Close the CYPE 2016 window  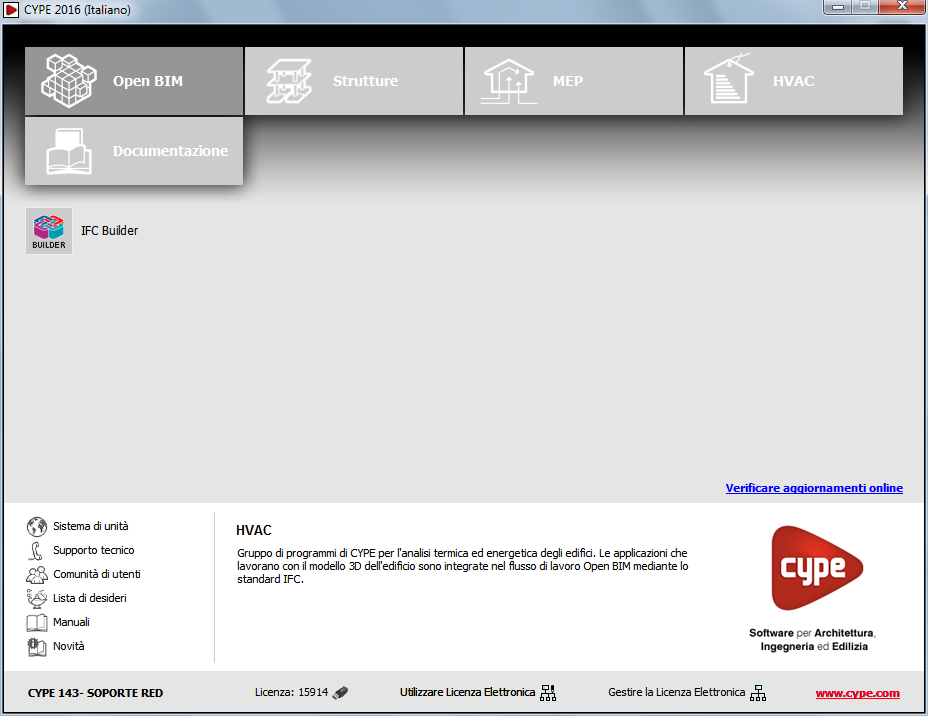(x=902, y=7)
